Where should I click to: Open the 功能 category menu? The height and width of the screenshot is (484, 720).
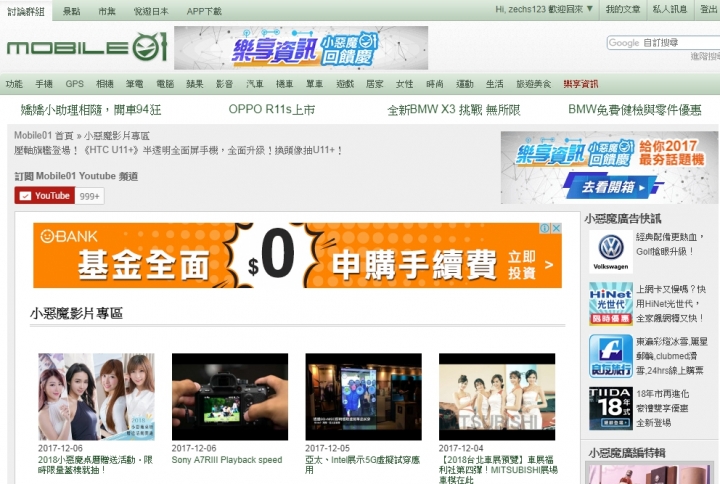[x=14, y=84]
